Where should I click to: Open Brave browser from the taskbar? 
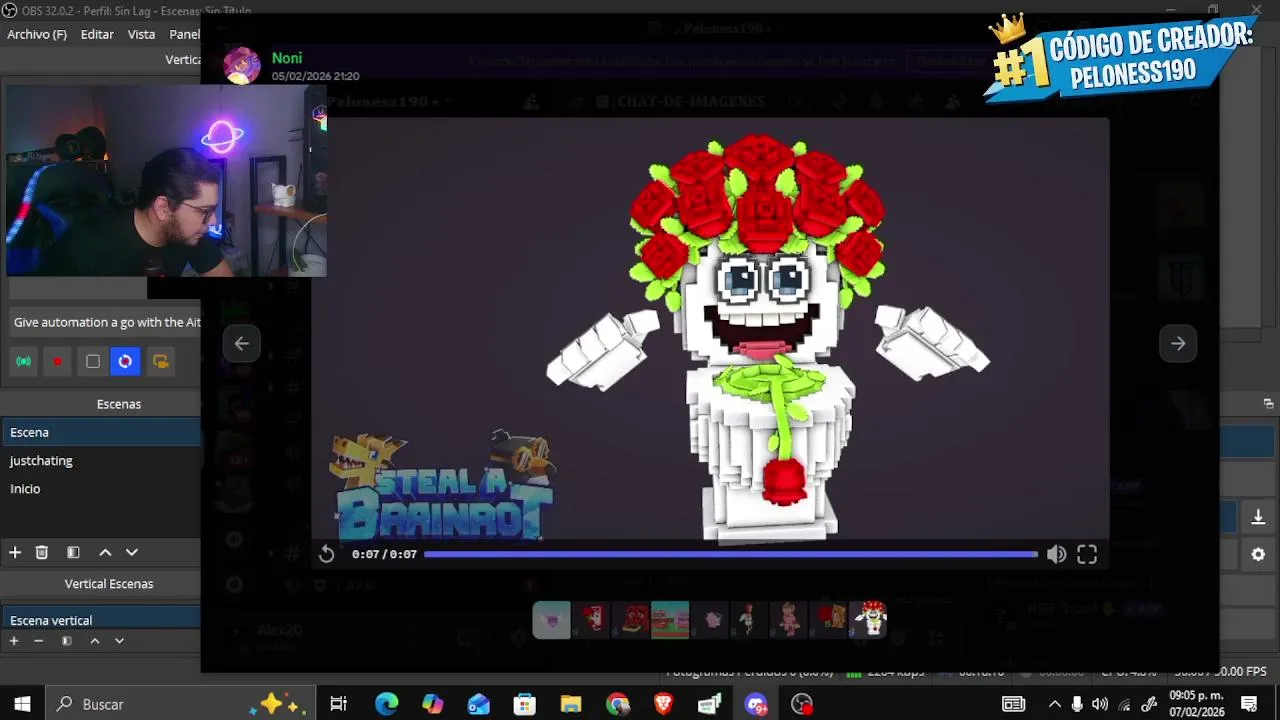pyautogui.click(x=663, y=704)
